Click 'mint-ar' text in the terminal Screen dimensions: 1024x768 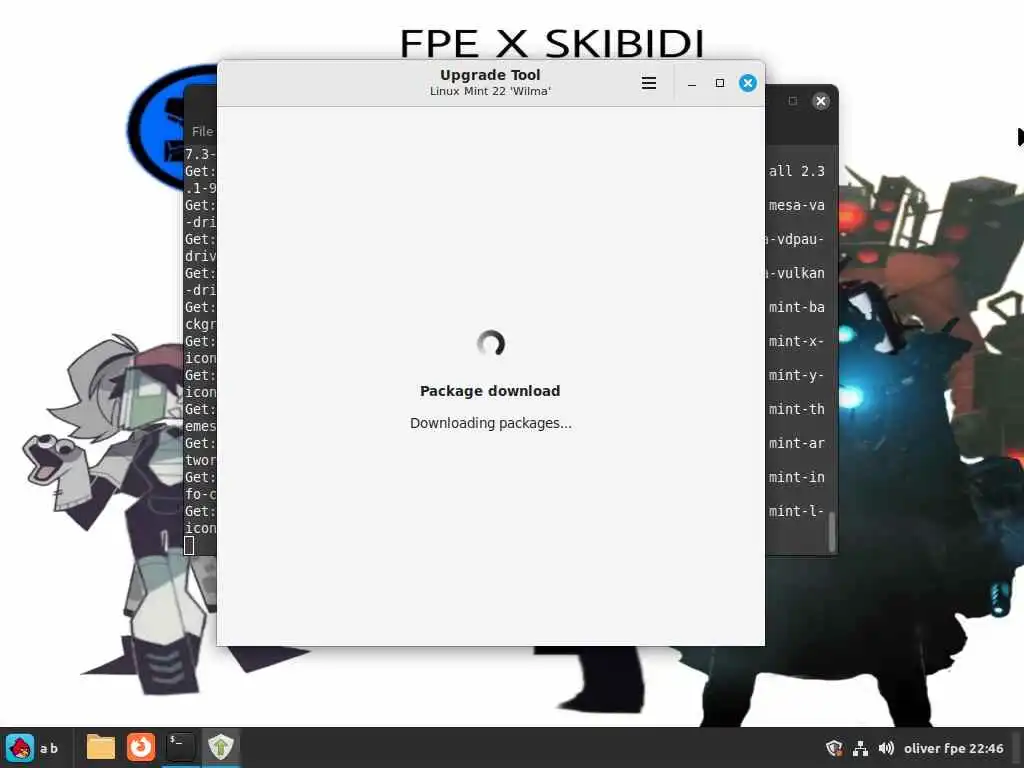pyautogui.click(x=797, y=443)
